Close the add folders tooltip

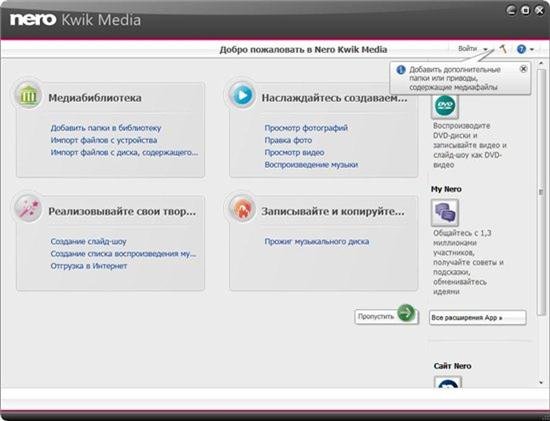coord(523,69)
